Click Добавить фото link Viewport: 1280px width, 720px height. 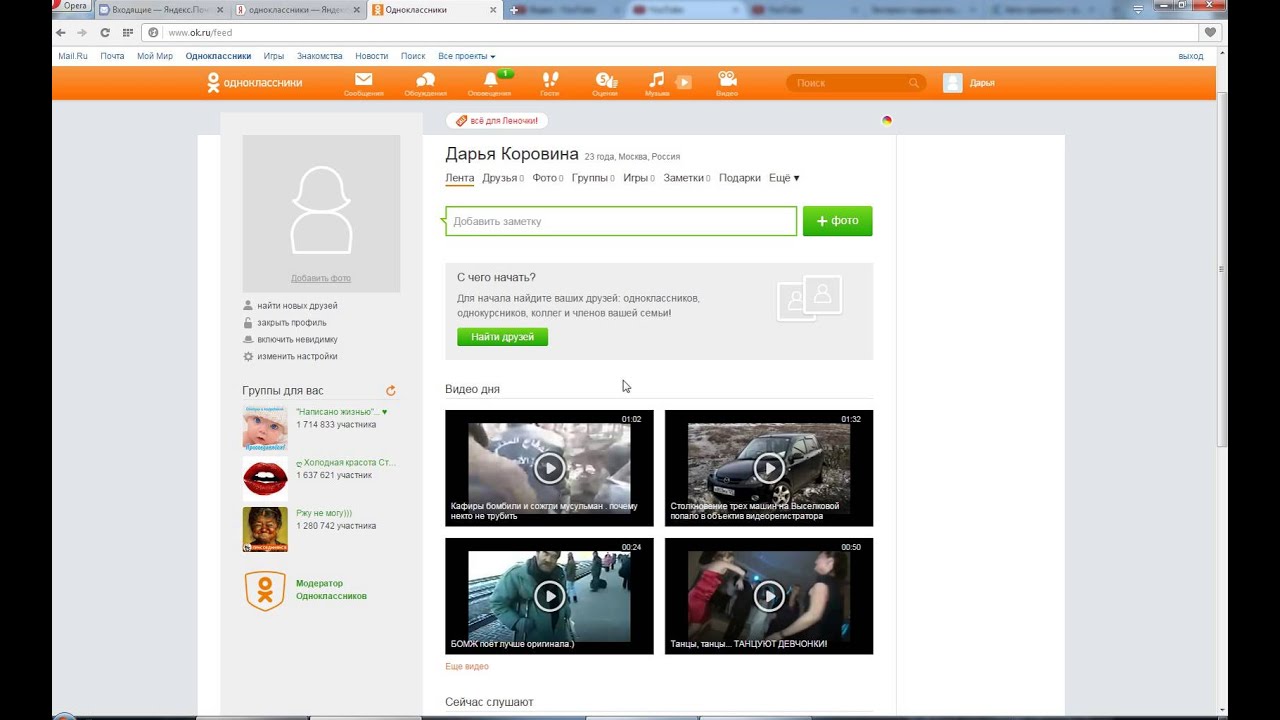(x=321, y=278)
